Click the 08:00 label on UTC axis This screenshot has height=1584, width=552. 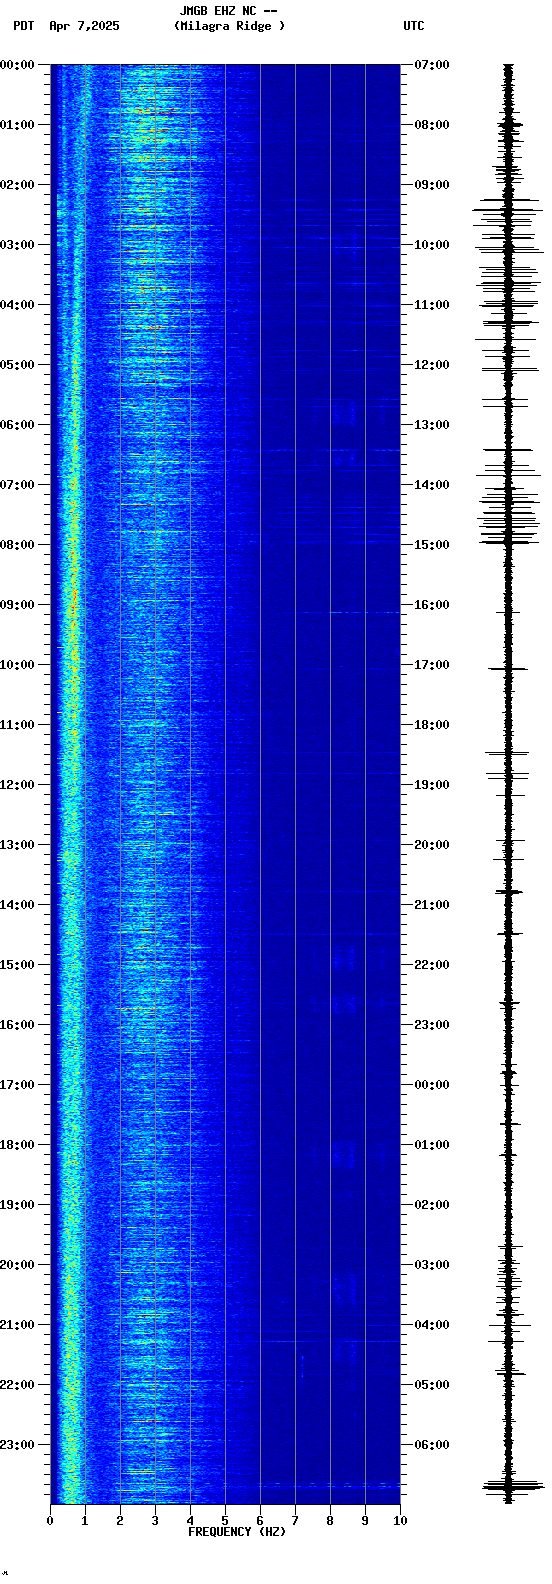[x=432, y=125]
